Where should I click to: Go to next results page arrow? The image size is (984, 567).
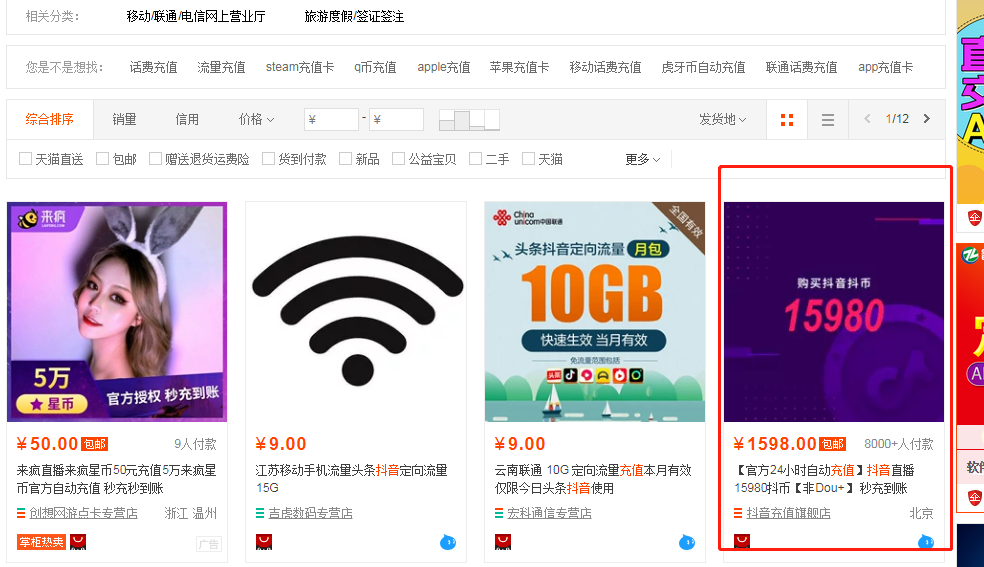point(927,119)
